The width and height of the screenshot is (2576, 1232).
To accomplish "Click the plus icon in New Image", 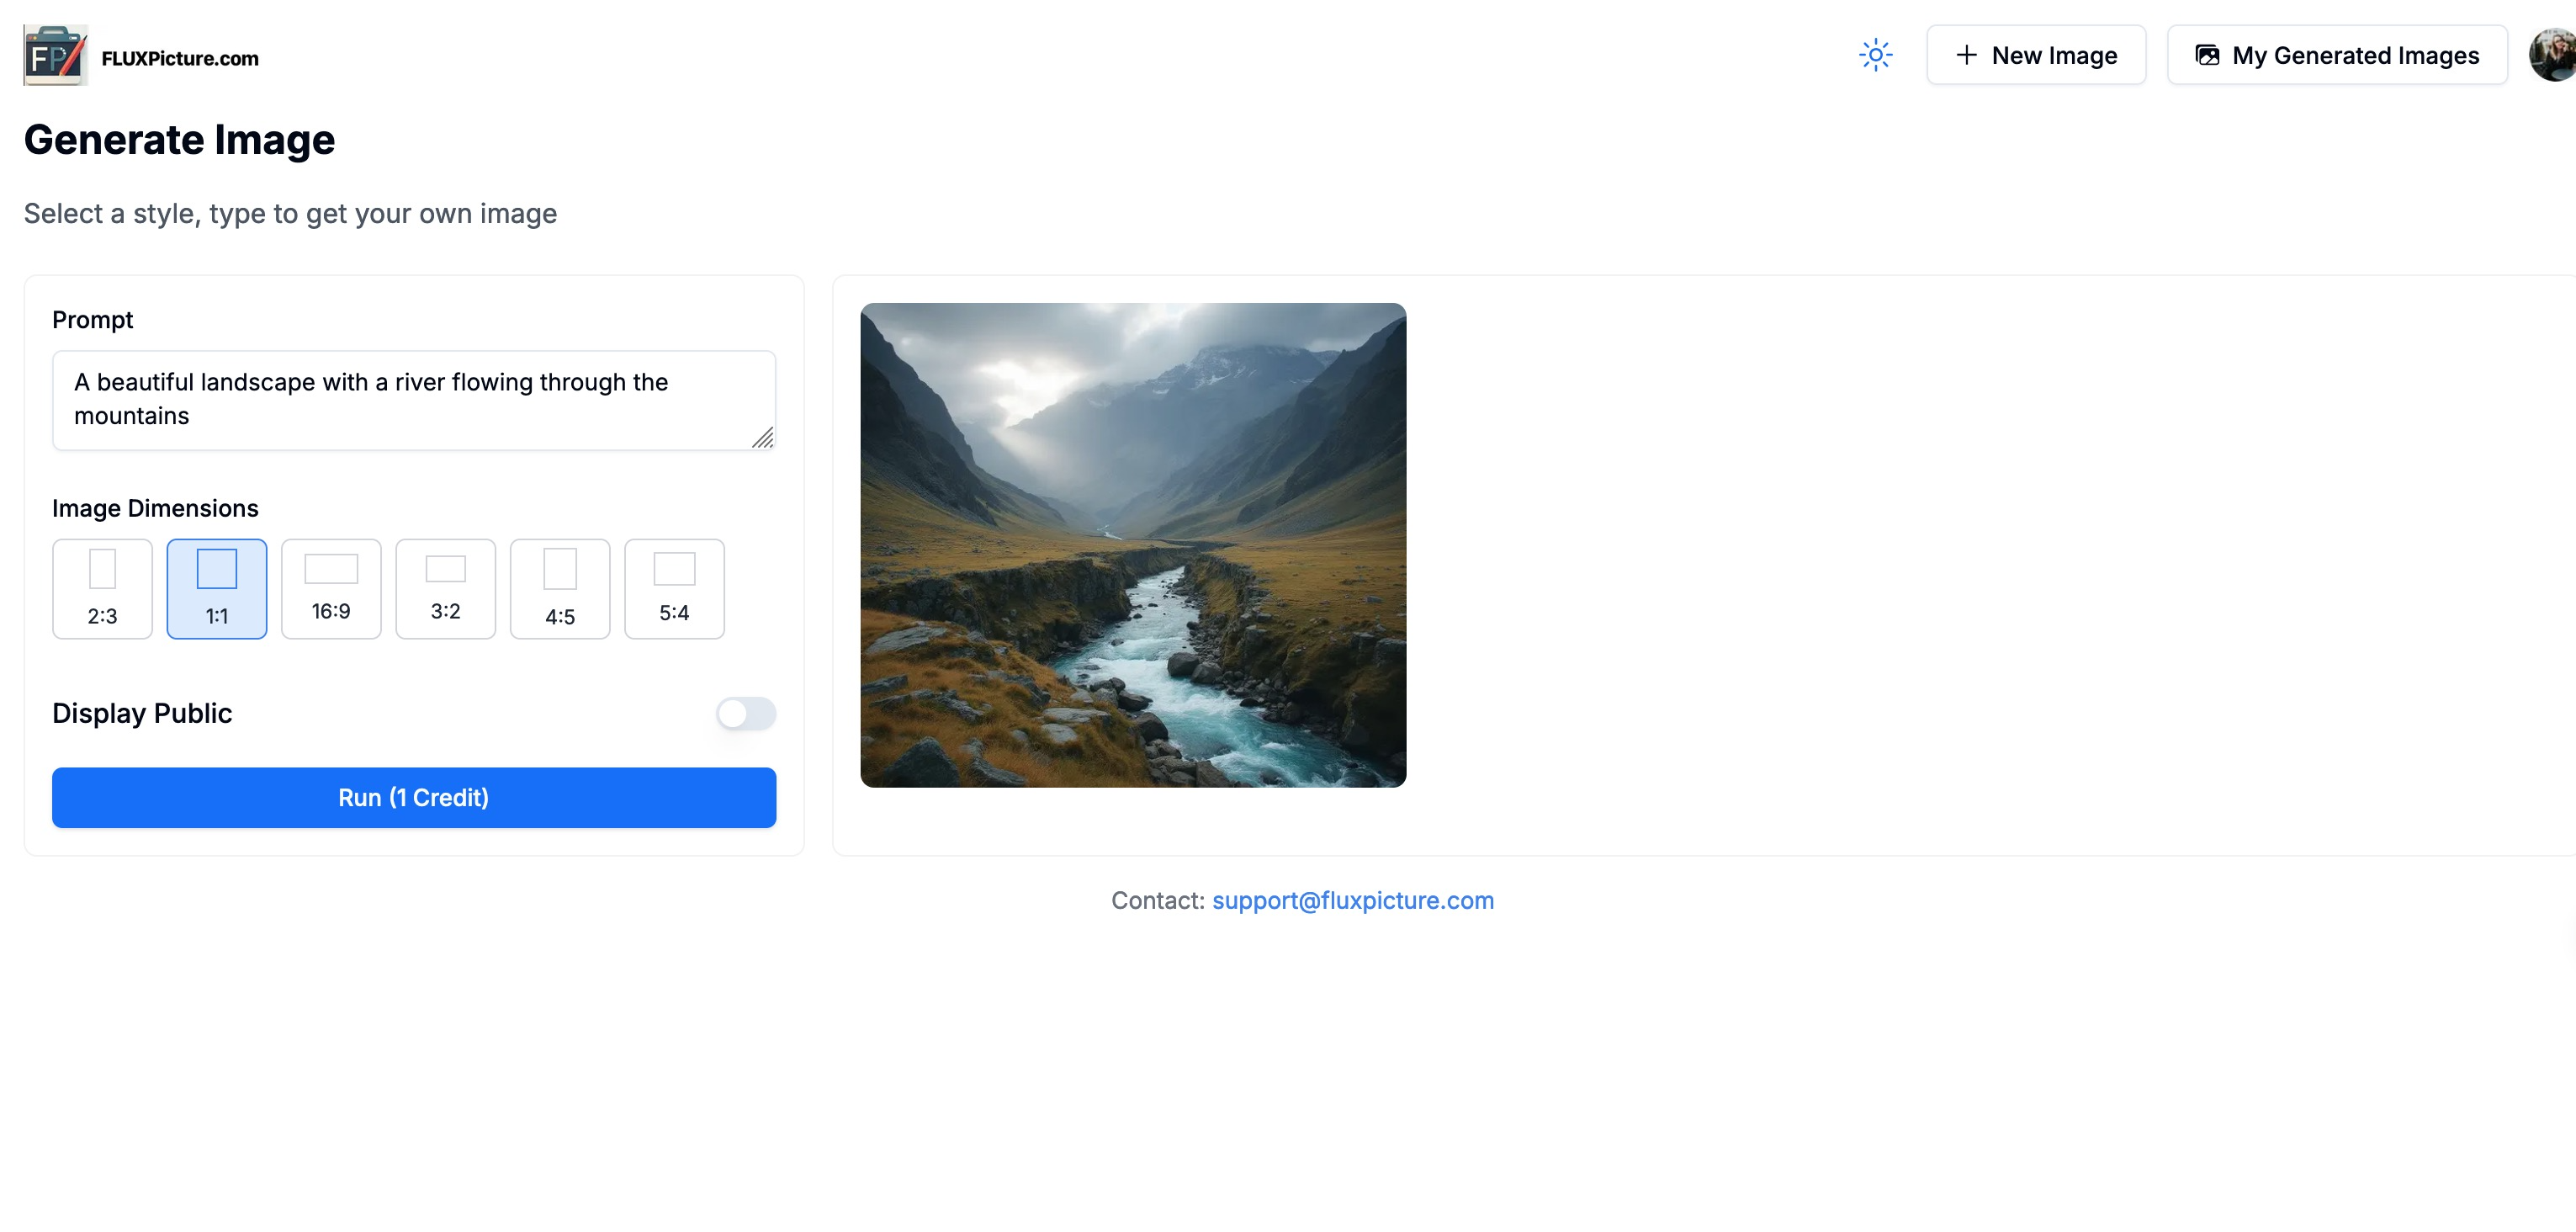I will 1966,55.
